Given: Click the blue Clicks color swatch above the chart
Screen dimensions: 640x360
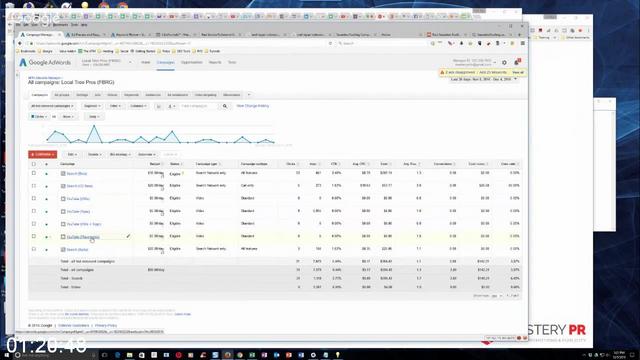Looking at the screenshot, I should click(32, 117).
